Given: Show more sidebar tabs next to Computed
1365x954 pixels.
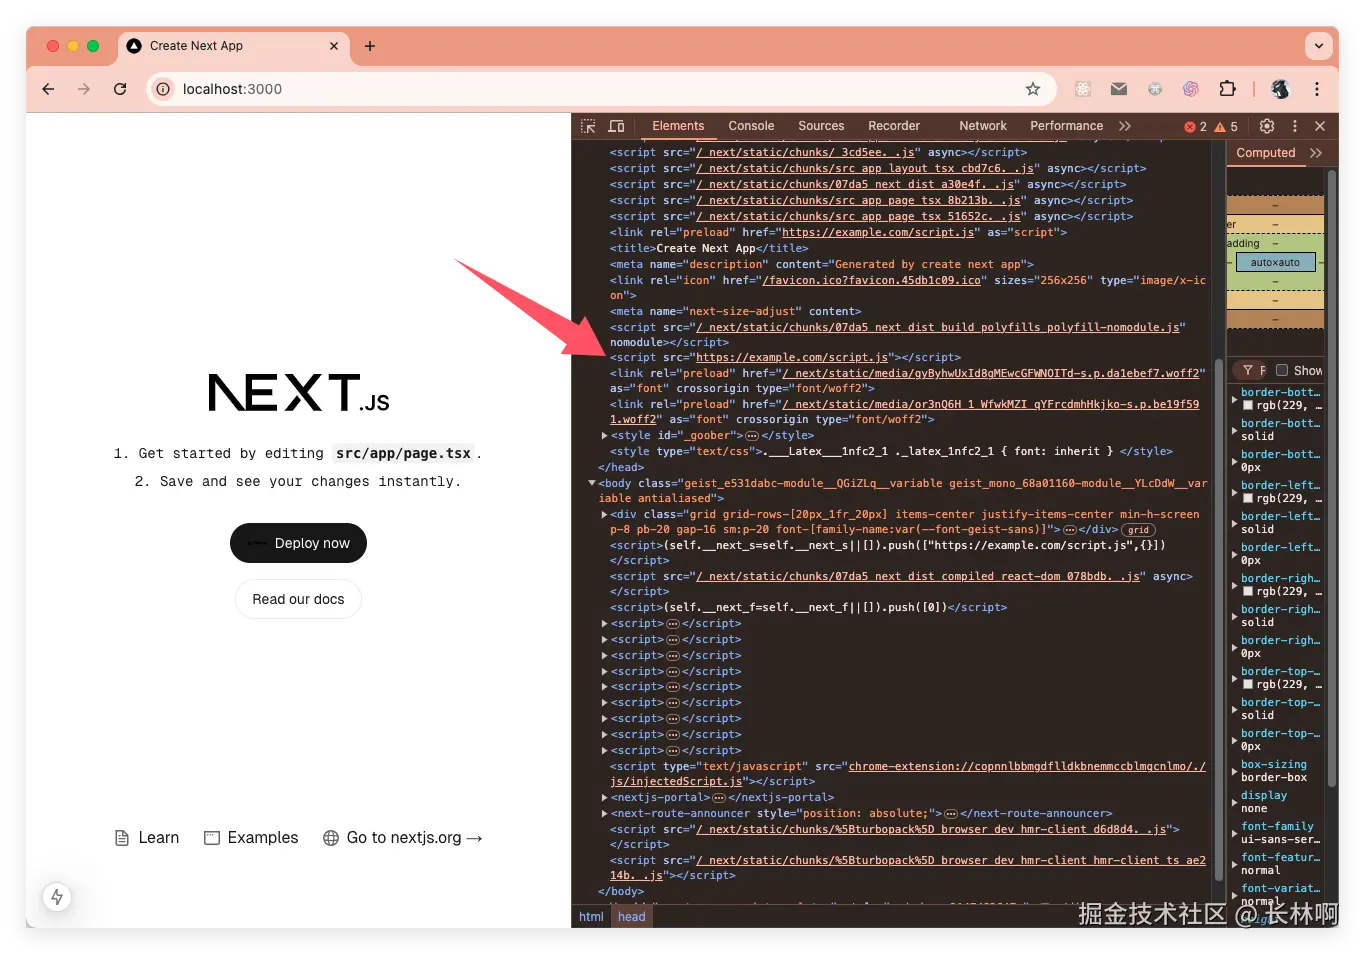Looking at the screenshot, I should [x=1316, y=153].
